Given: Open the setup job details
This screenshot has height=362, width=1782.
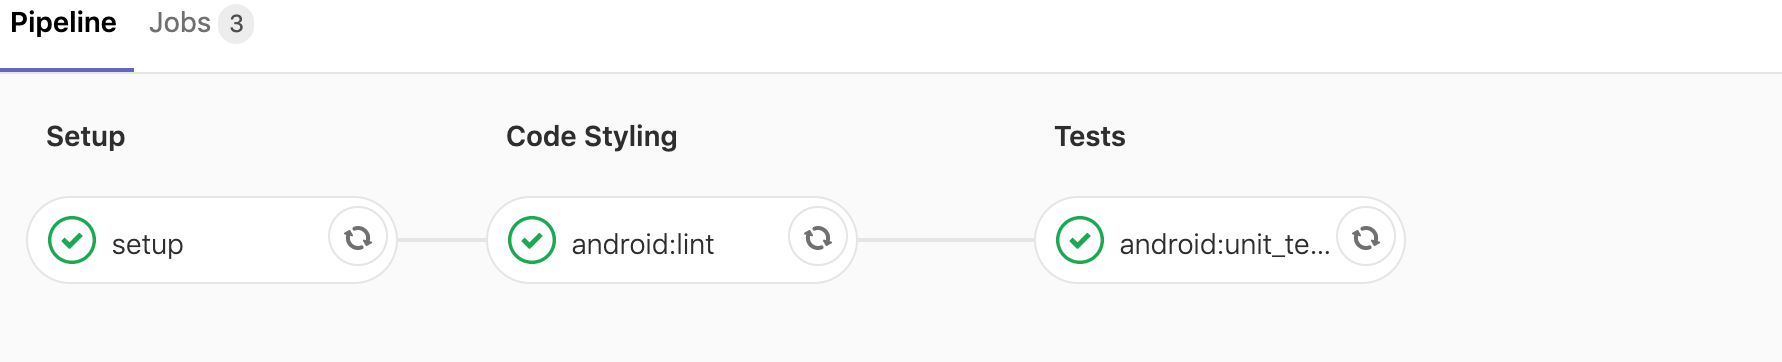Looking at the screenshot, I should tap(147, 244).
